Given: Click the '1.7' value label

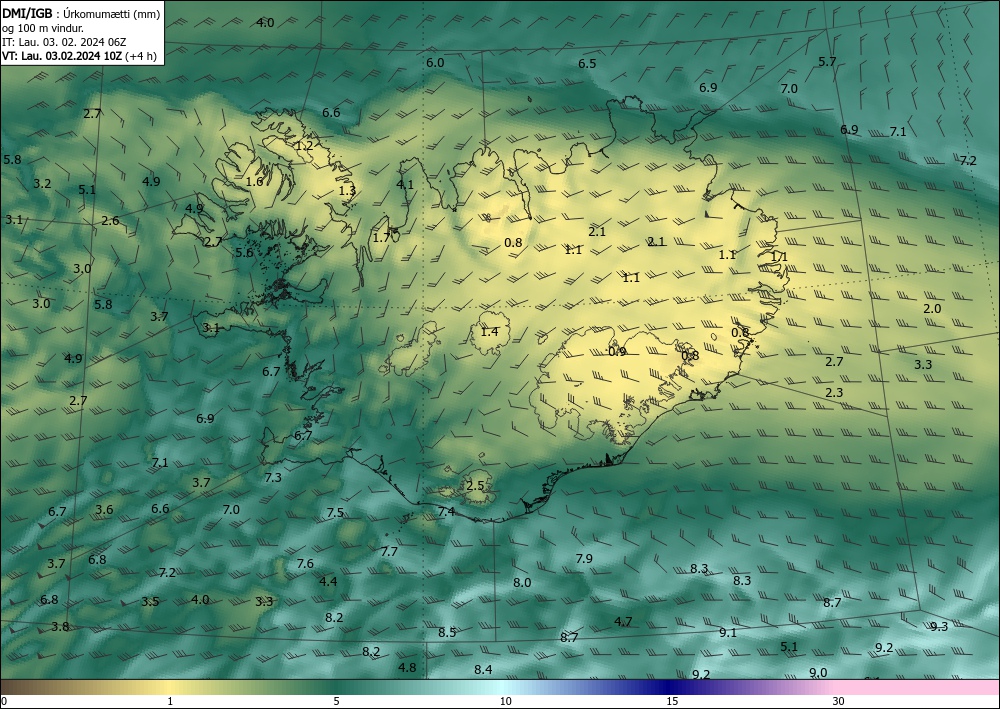Looking at the screenshot, I should pyautogui.click(x=381, y=238).
